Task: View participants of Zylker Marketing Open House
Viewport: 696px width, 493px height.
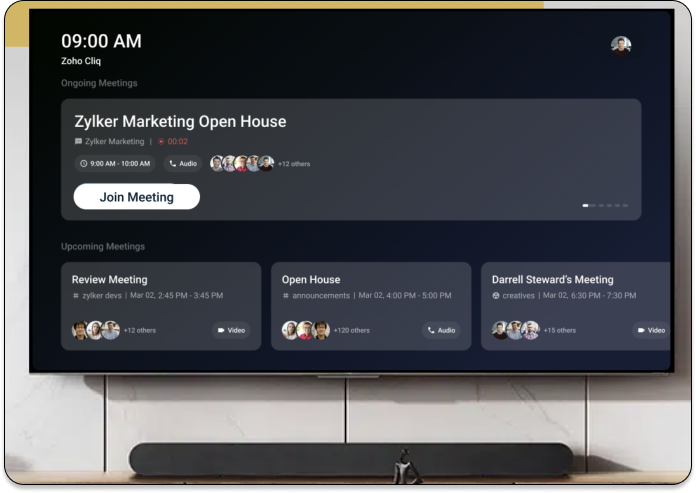Action: [x=241, y=163]
